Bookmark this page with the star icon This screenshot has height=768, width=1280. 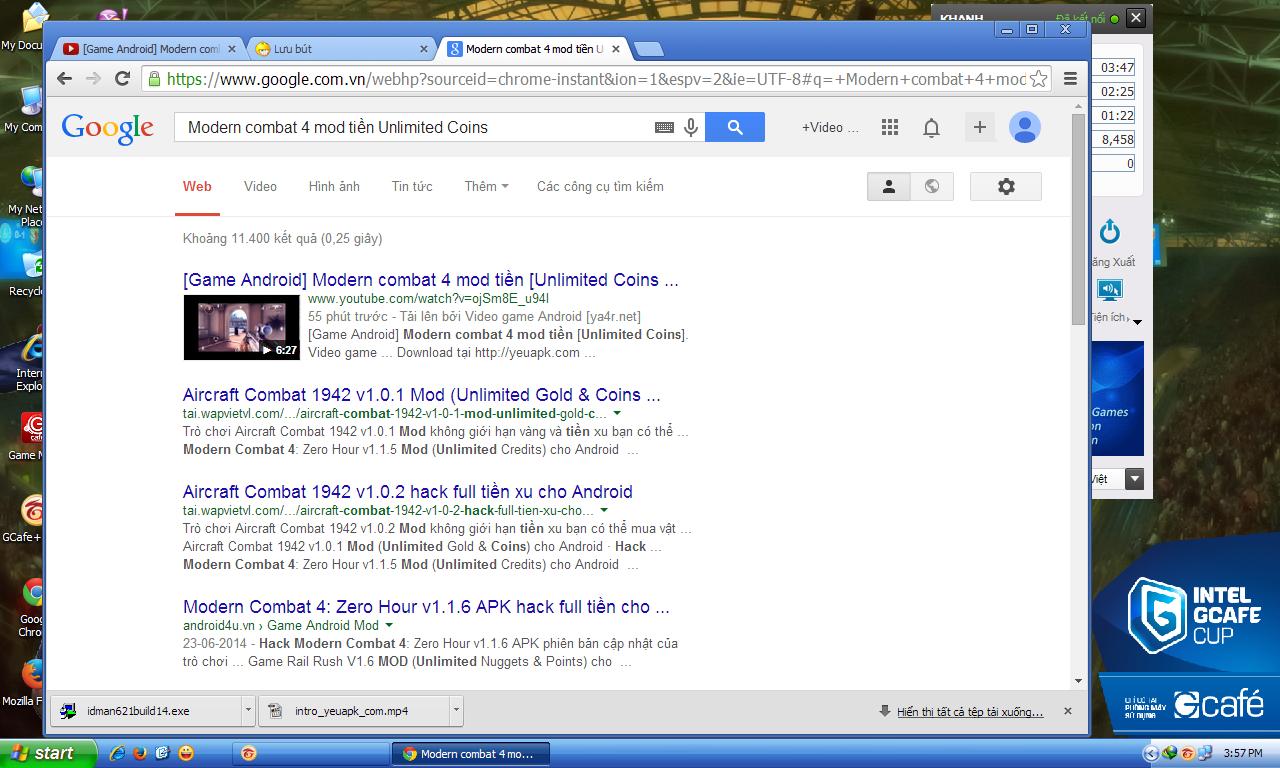pos(1039,79)
